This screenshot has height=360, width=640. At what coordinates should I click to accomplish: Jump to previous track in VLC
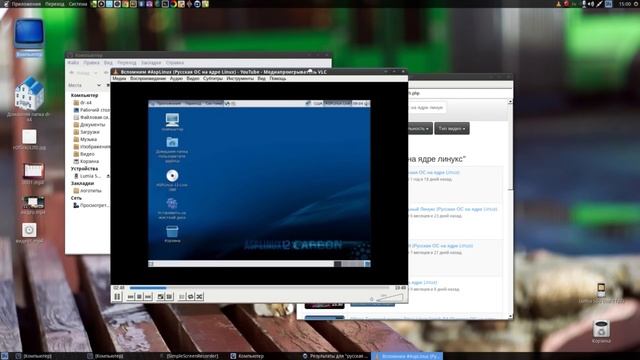(131, 297)
